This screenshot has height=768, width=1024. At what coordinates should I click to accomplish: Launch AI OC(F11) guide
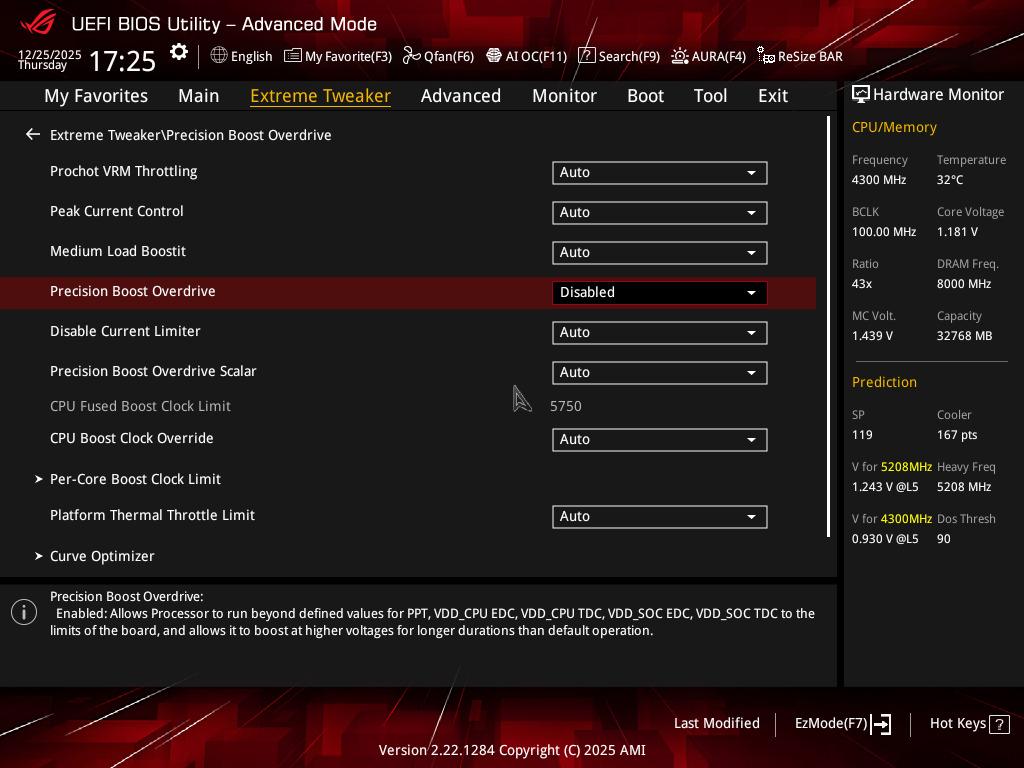coord(494,56)
